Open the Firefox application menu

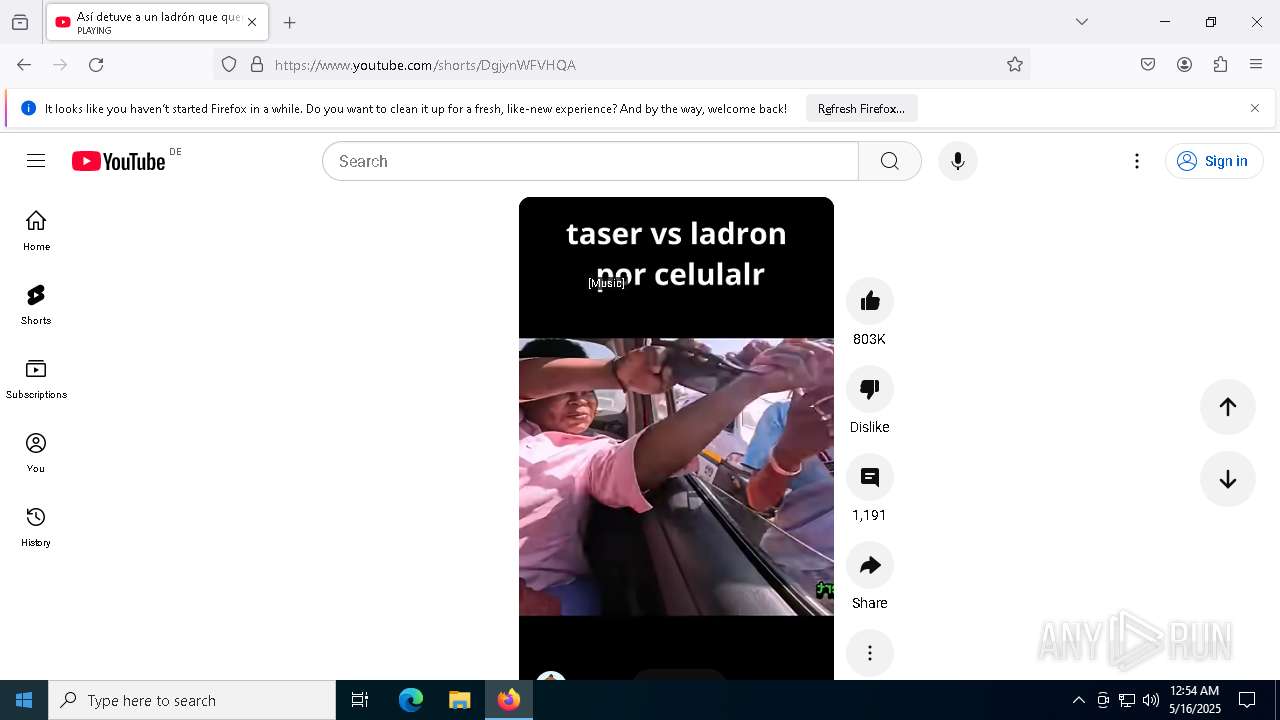pyautogui.click(x=1256, y=65)
